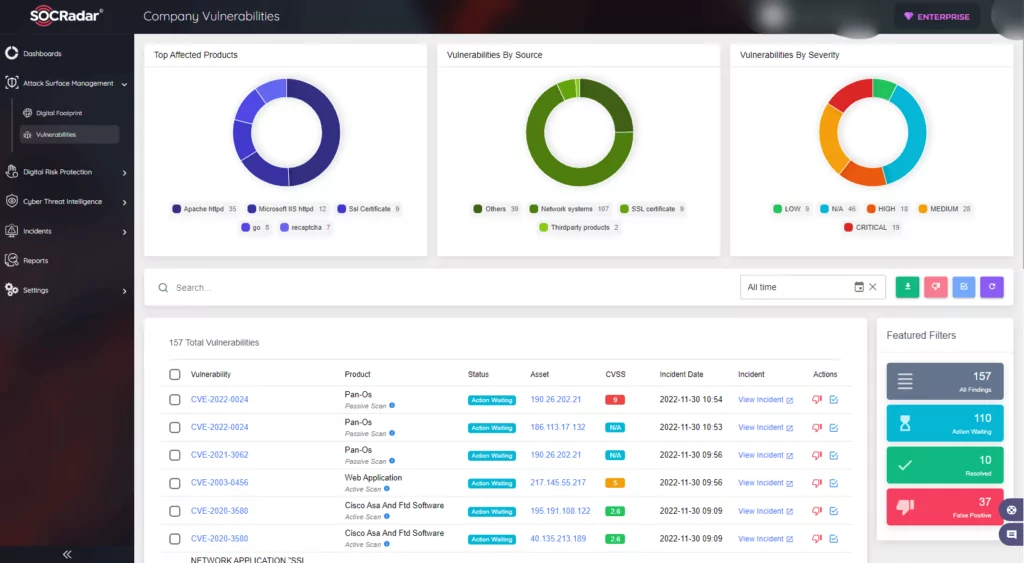Click Action Waiting badge on CVE-2021-3062 row
Viewport: 1024px width, 563px height.
(492, 455)
